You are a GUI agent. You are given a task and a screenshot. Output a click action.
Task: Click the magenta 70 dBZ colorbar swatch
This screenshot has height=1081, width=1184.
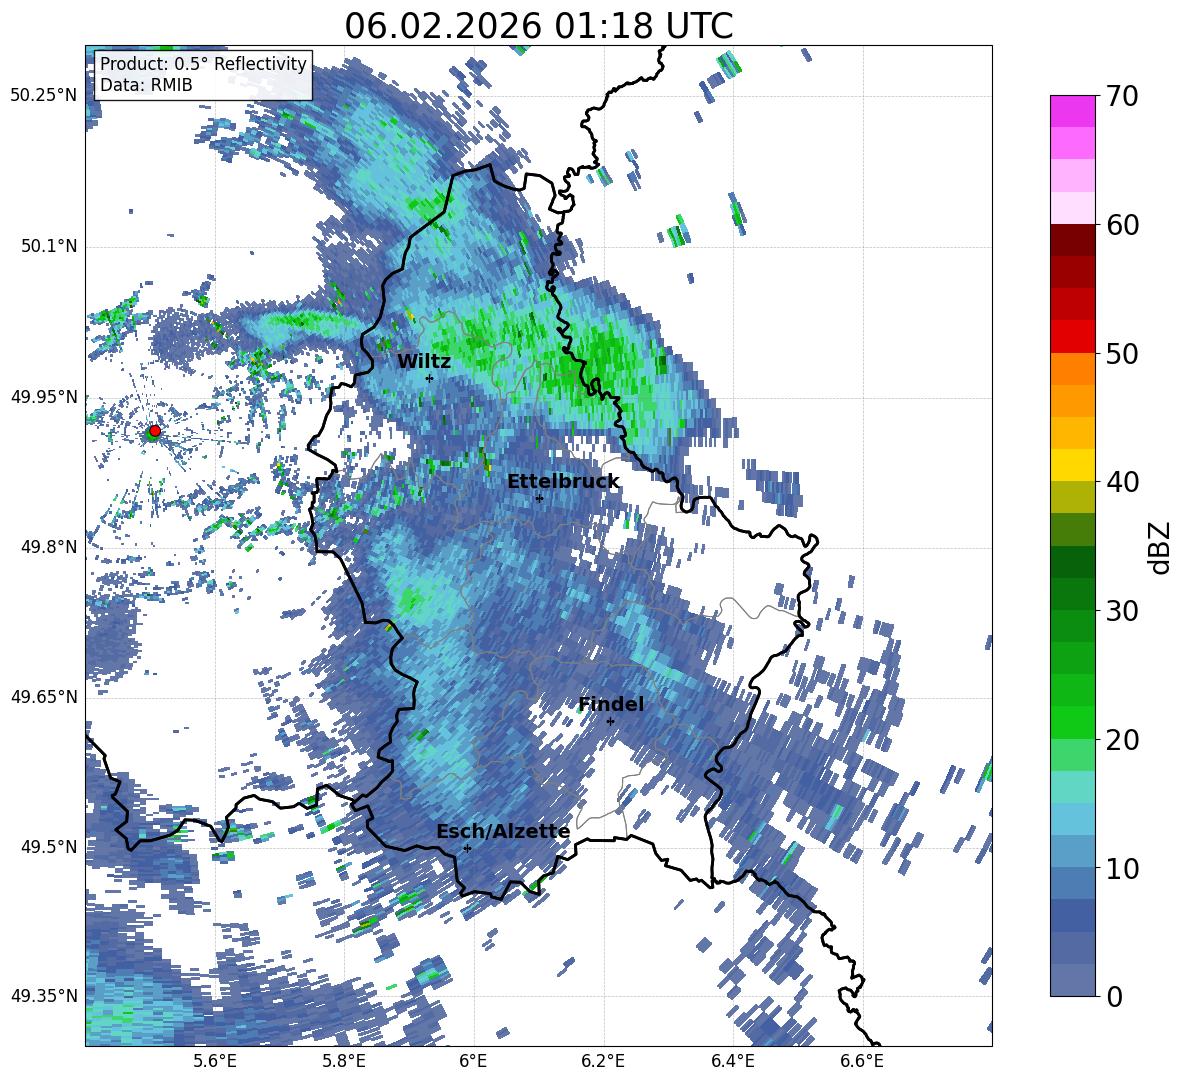pos(1072,111)
